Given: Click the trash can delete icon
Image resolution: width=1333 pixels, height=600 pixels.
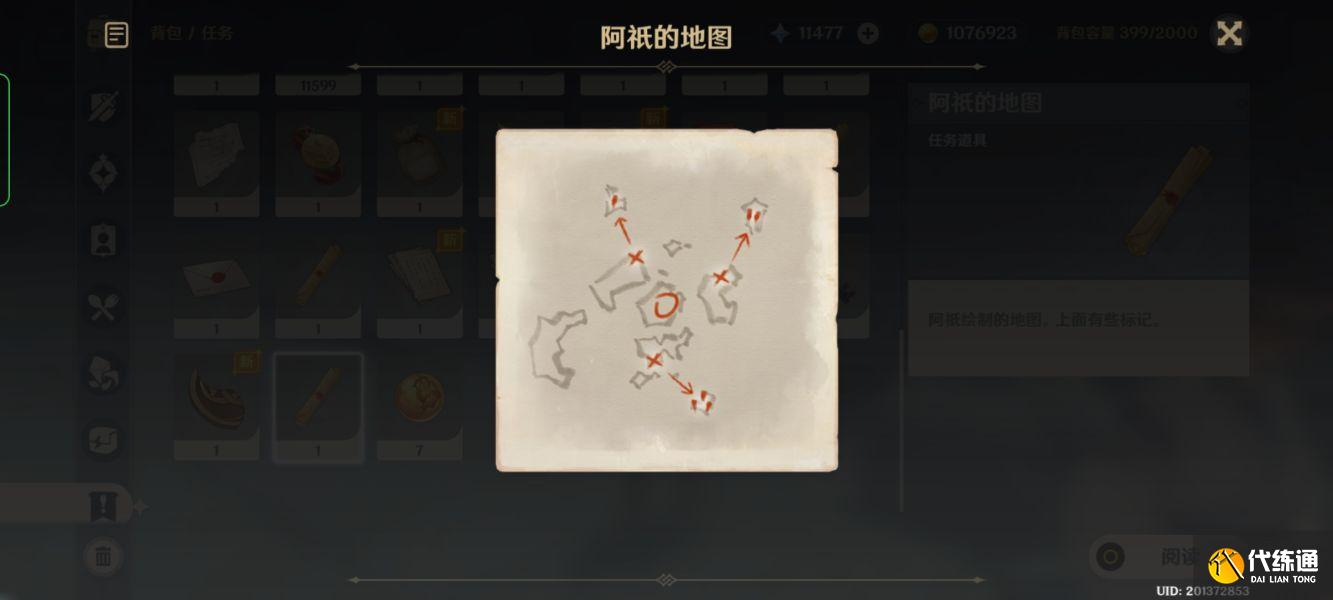Looking at the screenshot, I should (x=103, y=556).
